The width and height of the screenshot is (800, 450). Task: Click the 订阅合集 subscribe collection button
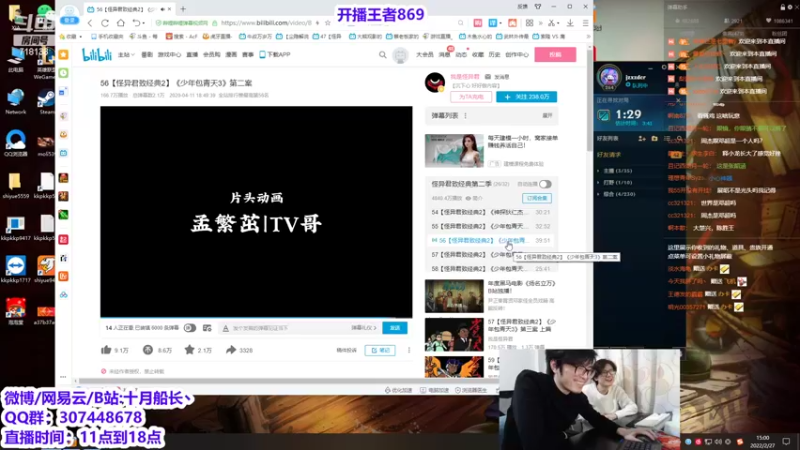pyautogui.click(x=537, y=198)
